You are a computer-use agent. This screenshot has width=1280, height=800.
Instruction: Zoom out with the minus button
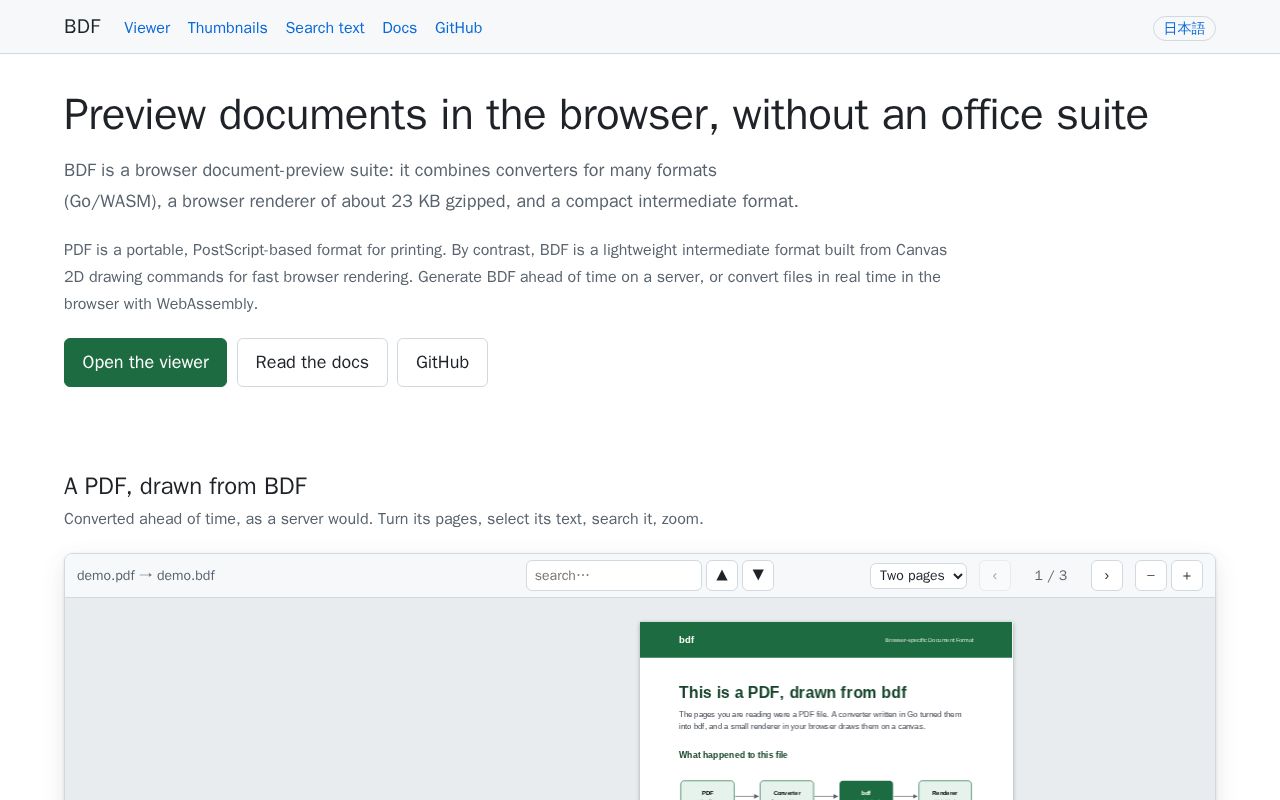[1151, 575]
